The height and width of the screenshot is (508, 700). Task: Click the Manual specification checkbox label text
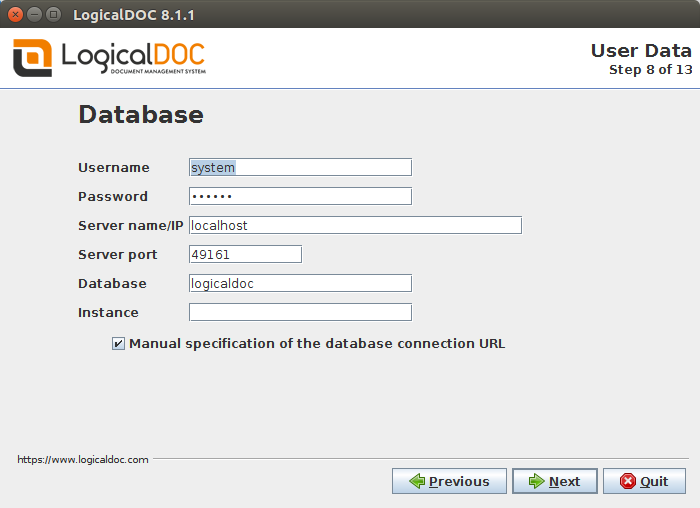317,343
